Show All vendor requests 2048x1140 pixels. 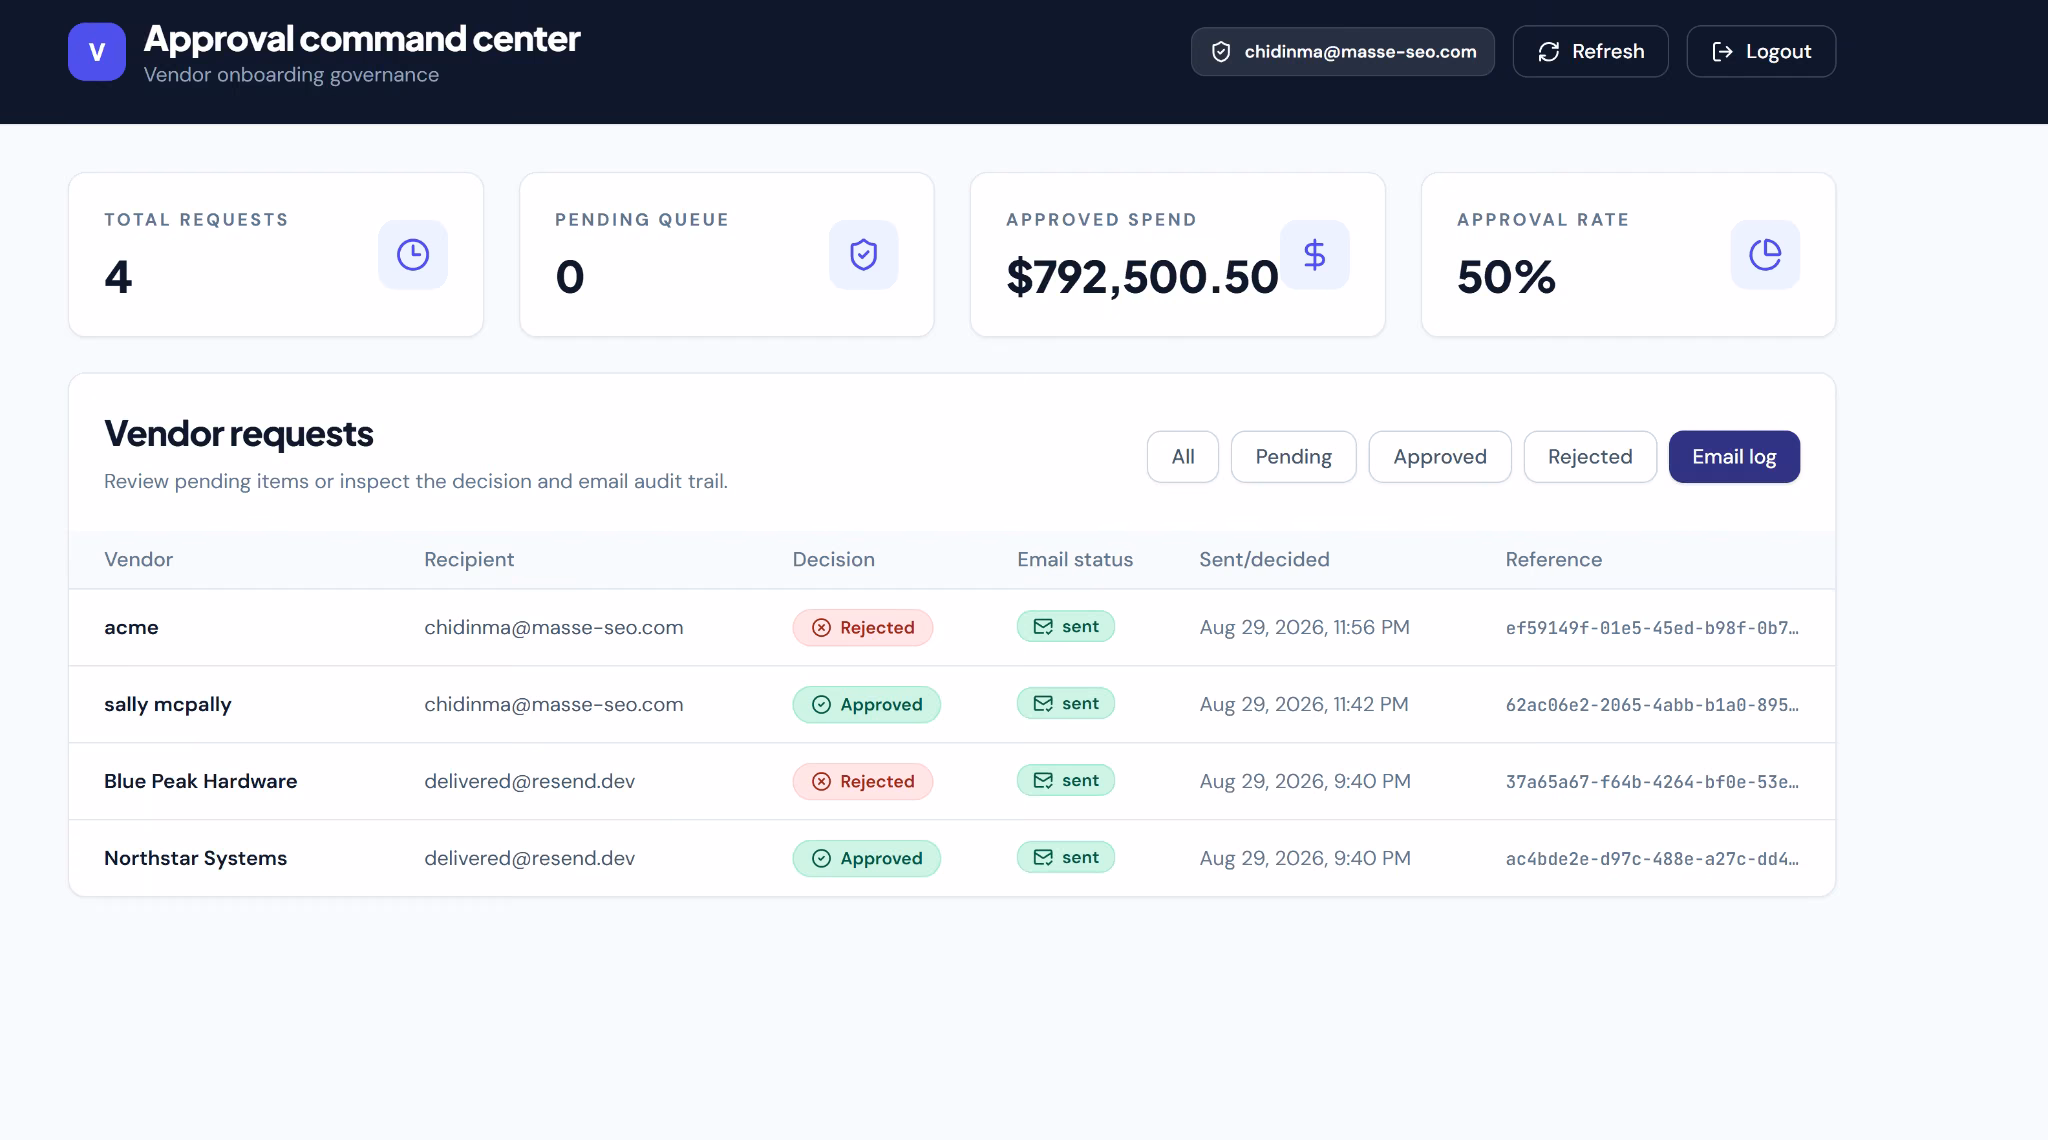[x=1183, y=457]
